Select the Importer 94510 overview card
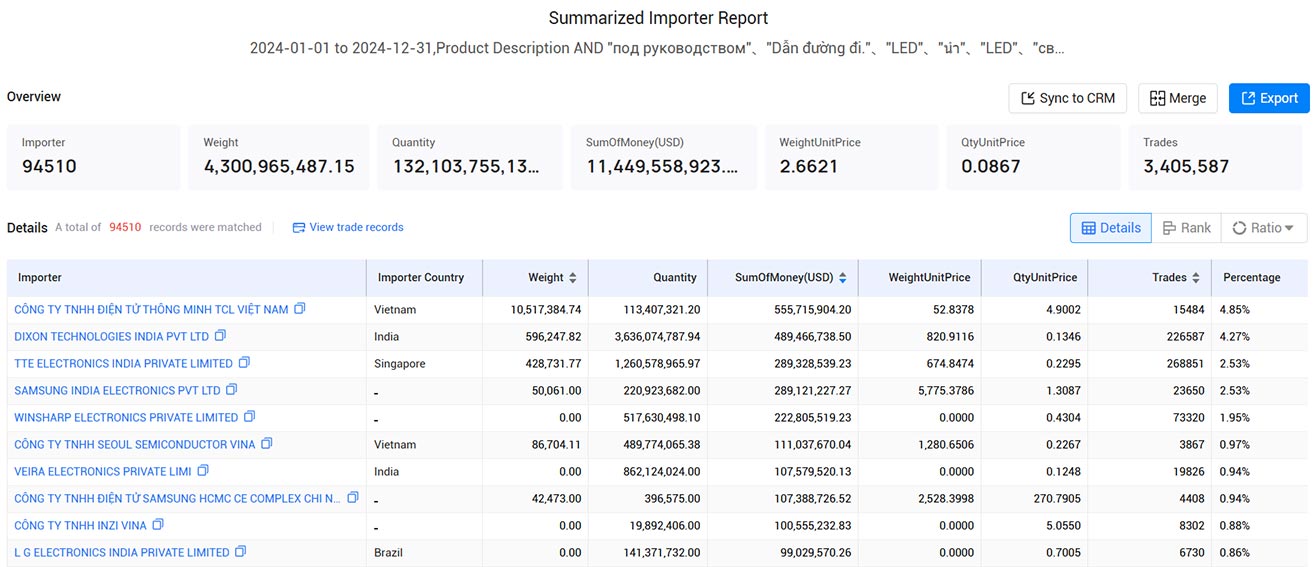This screenshot has width=1313, height=567. pyautogui.click(x=94, y=157)
